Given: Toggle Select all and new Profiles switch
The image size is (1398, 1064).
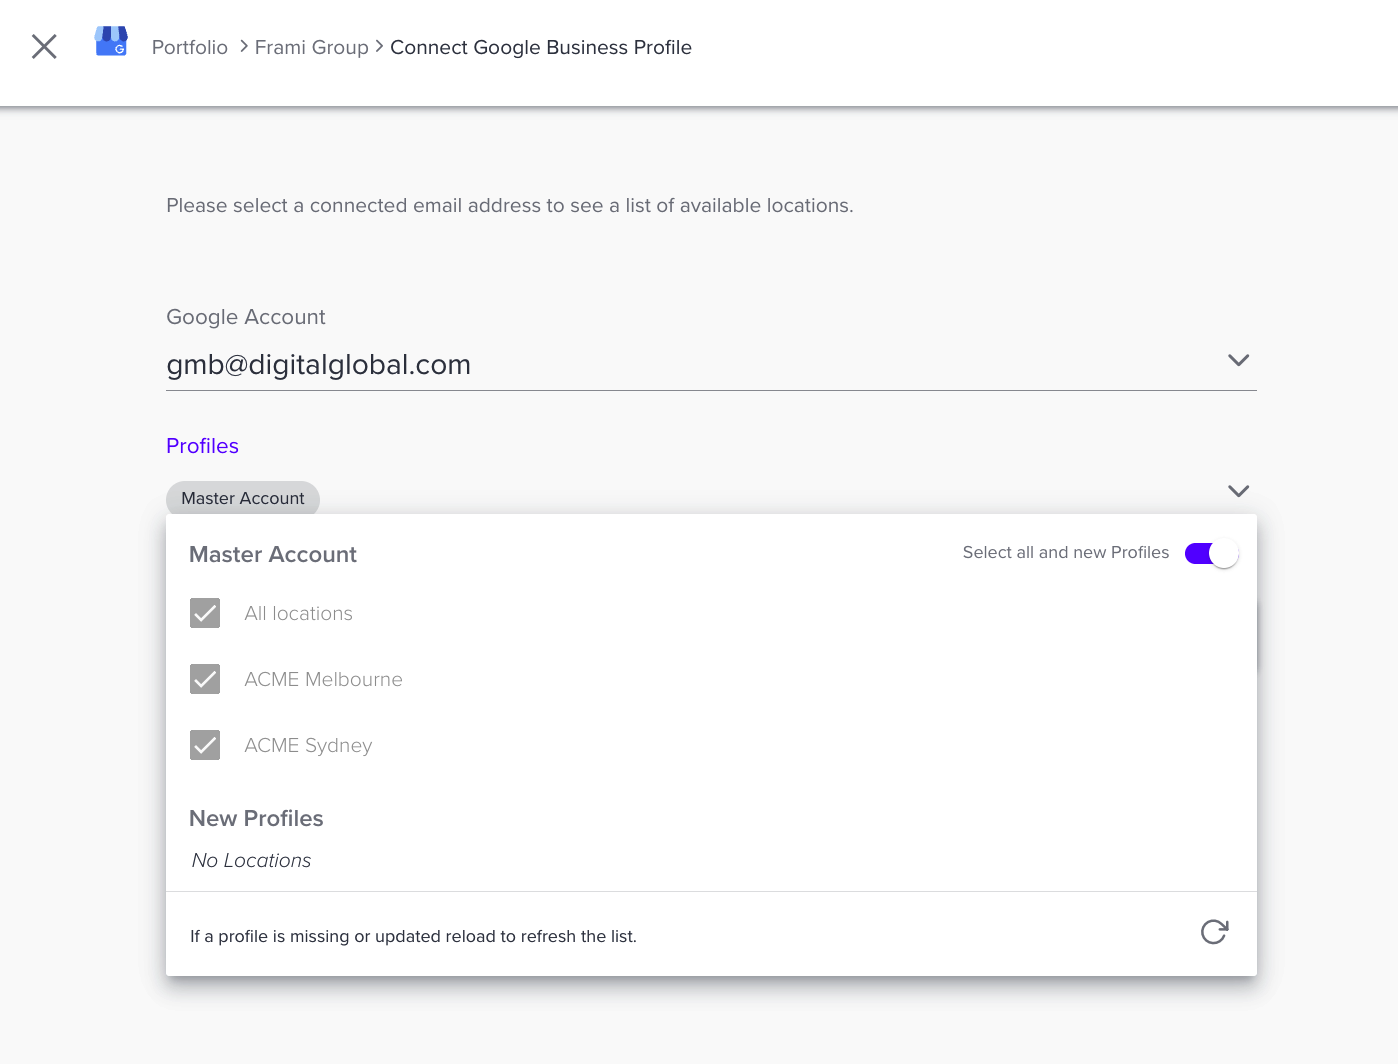Looking at the screenshot, I should tap(1211, 553).
